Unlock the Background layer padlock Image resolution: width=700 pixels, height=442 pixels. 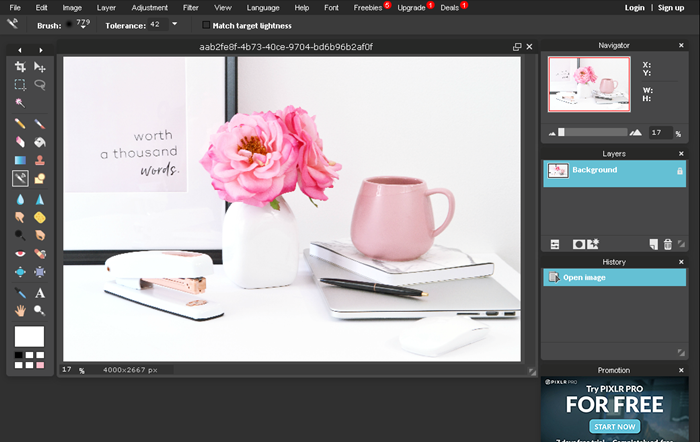[x=679, y=171]
